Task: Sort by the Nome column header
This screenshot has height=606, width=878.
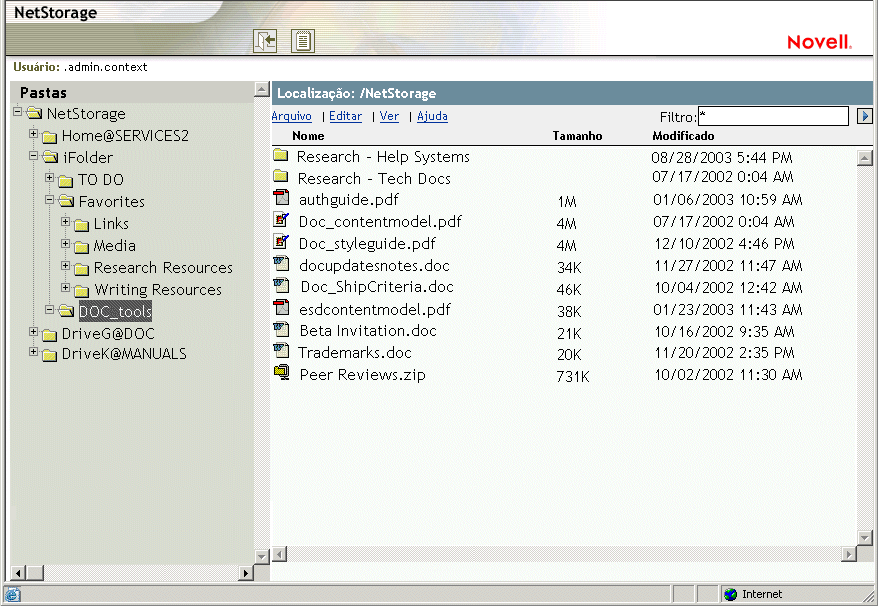Action: [308, 136]
